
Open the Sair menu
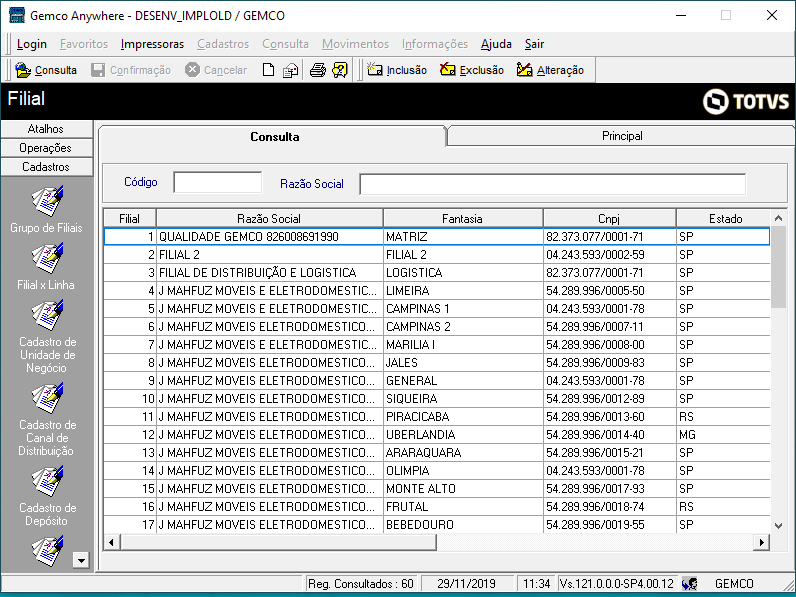coord(535,44)
